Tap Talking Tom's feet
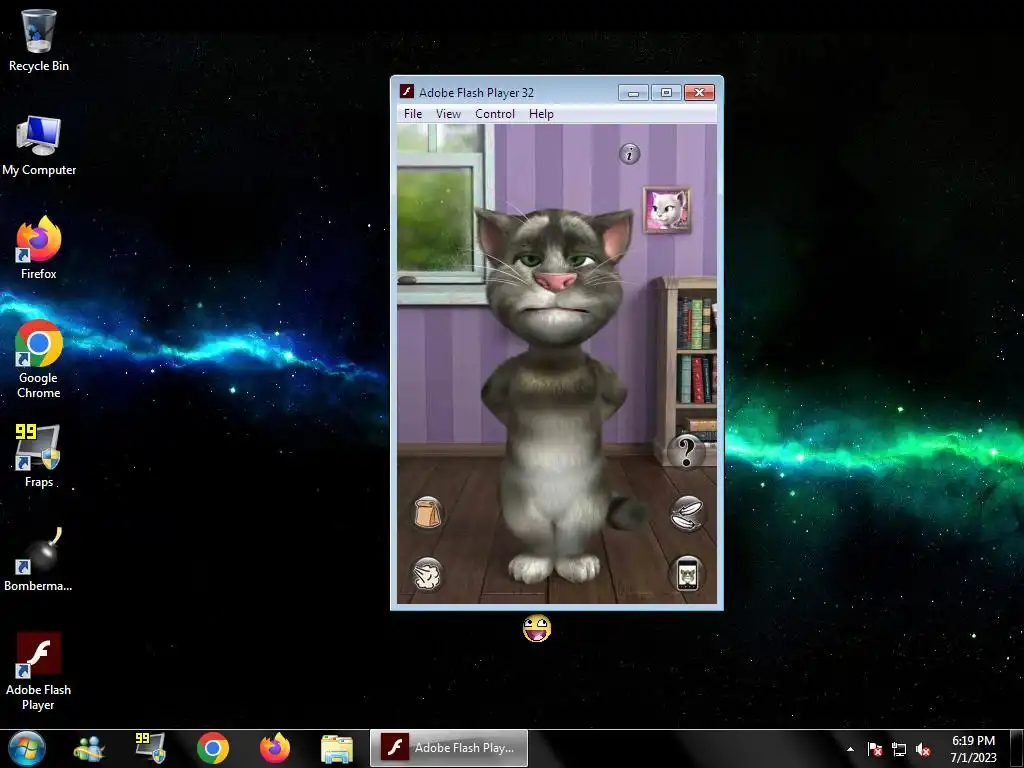The width and height of the screenshot is (1024, 768). pos(553,568)
